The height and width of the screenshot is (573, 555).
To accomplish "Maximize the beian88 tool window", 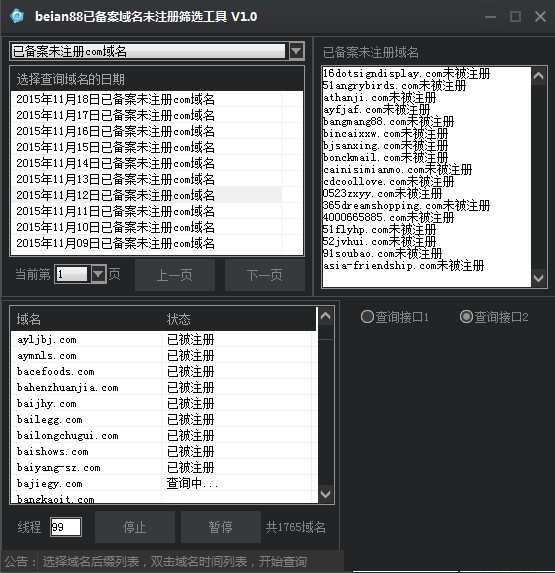I will [515, 16].
